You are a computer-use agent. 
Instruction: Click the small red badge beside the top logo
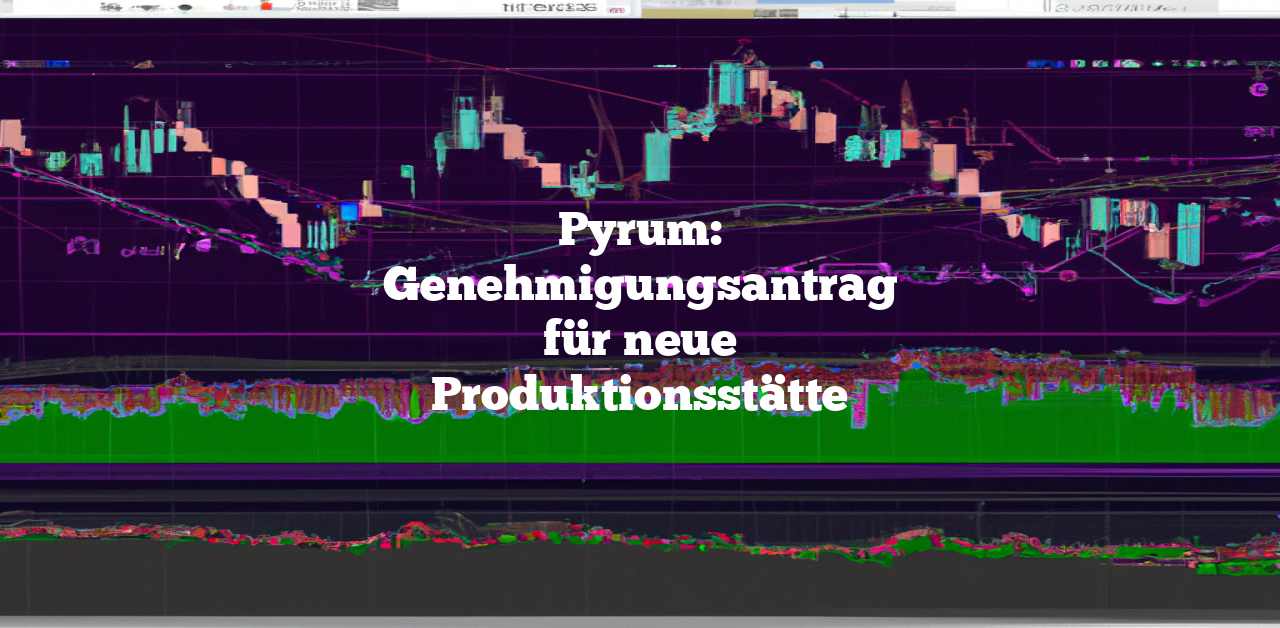coord(619,8)
